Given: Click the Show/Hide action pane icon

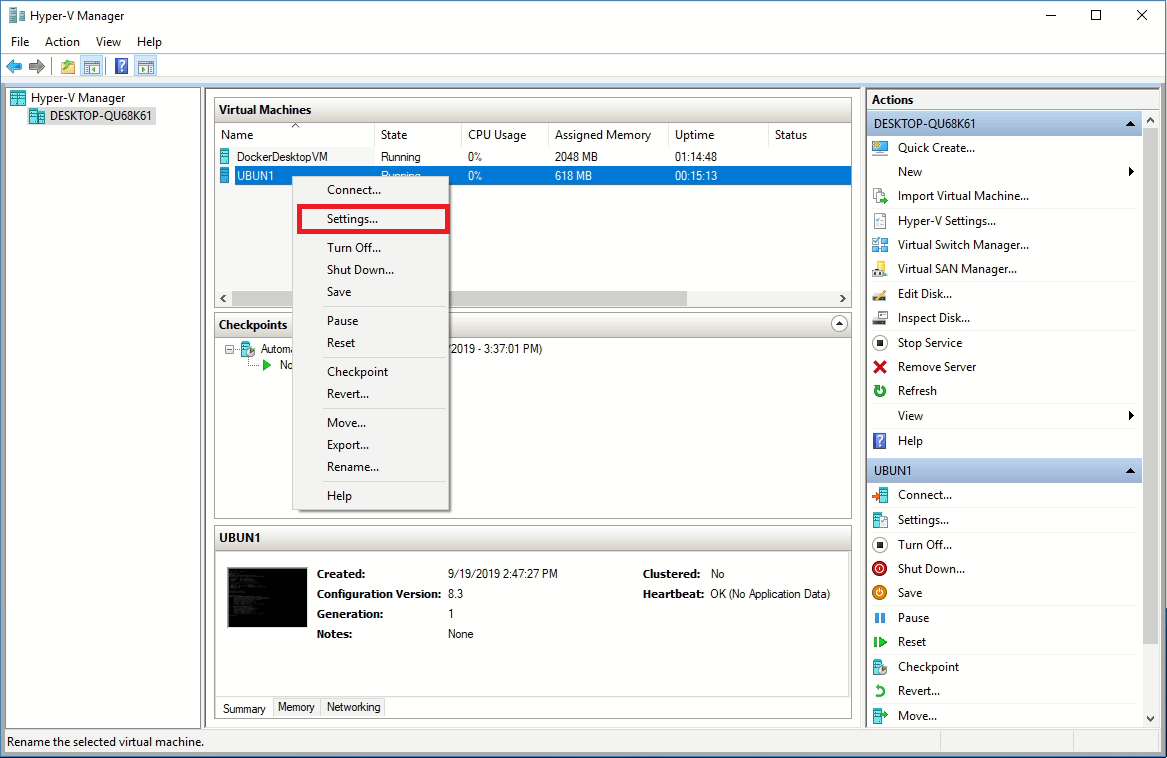Looking at the screenshot, I should click(x=146, y=67).
